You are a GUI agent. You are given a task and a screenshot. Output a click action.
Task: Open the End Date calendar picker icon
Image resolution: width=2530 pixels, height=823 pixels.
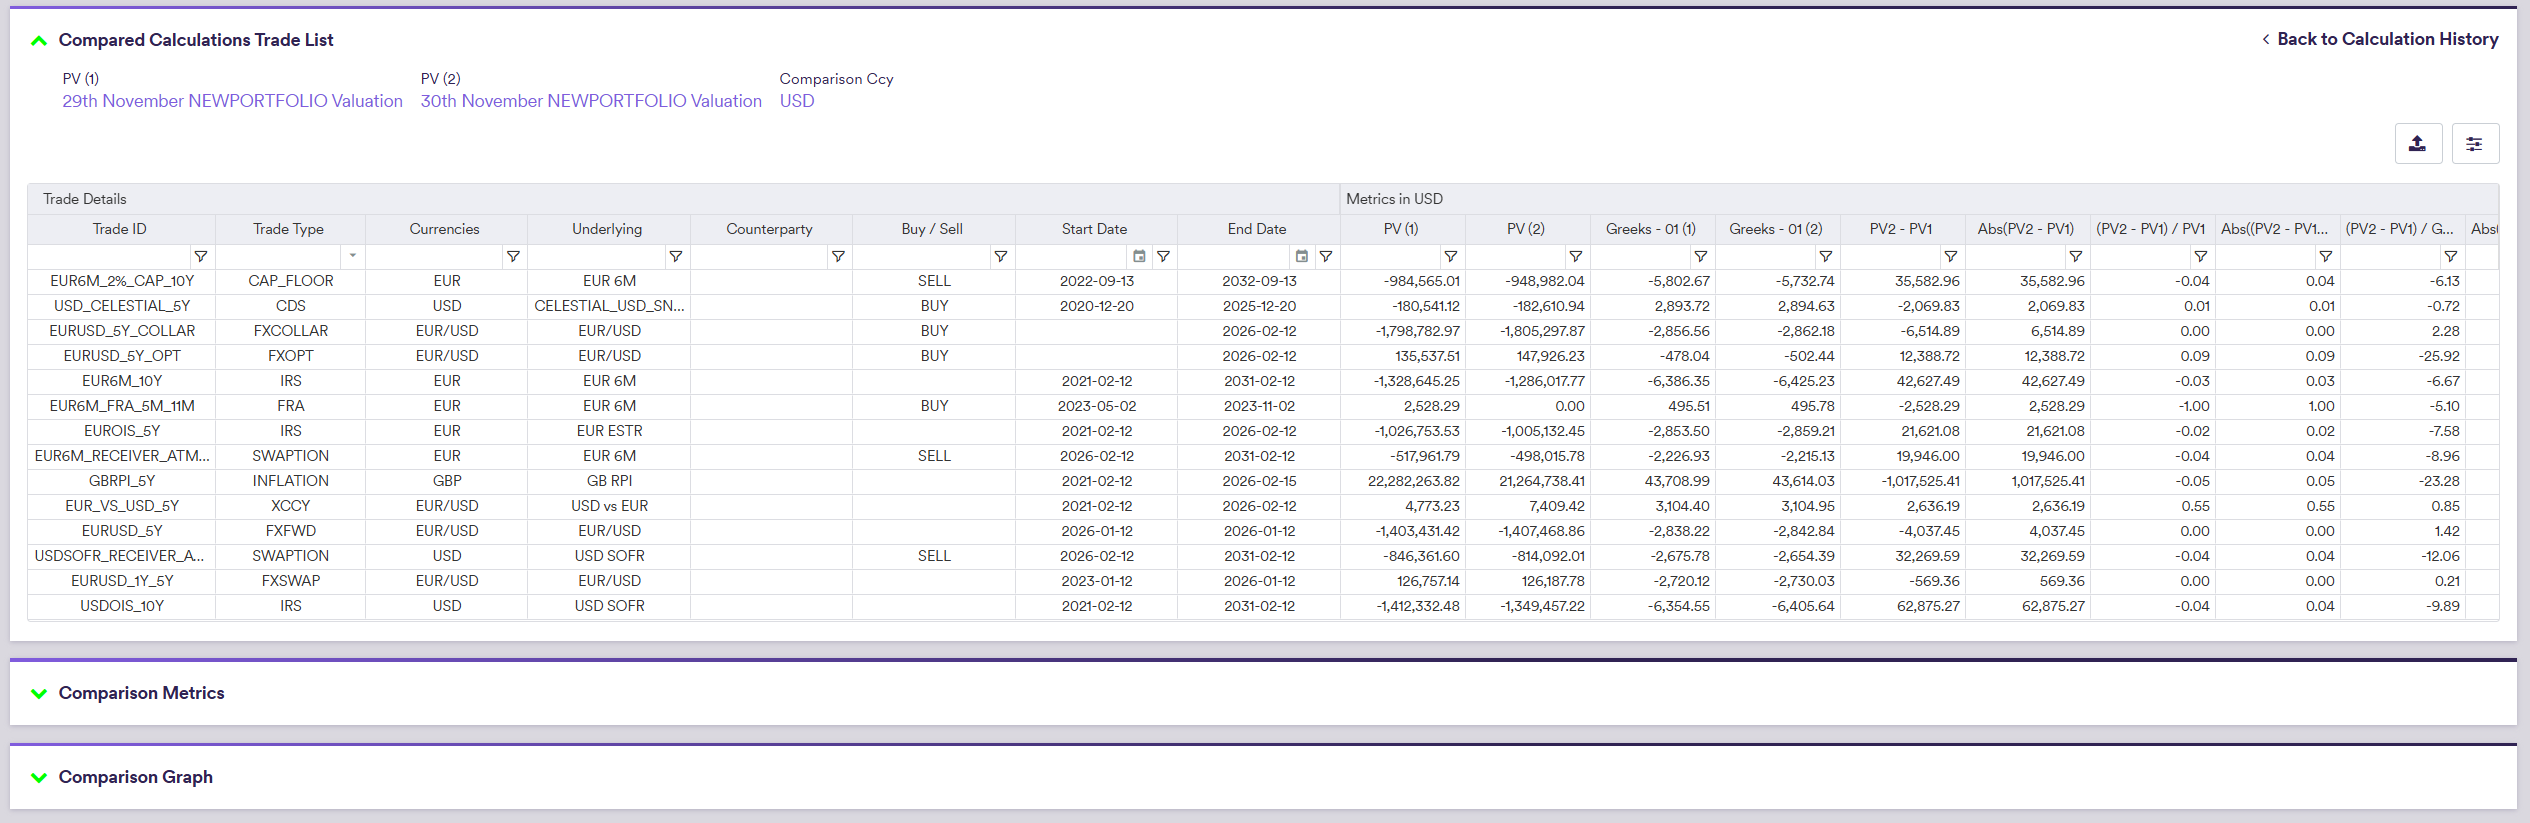coord(1301,257)
